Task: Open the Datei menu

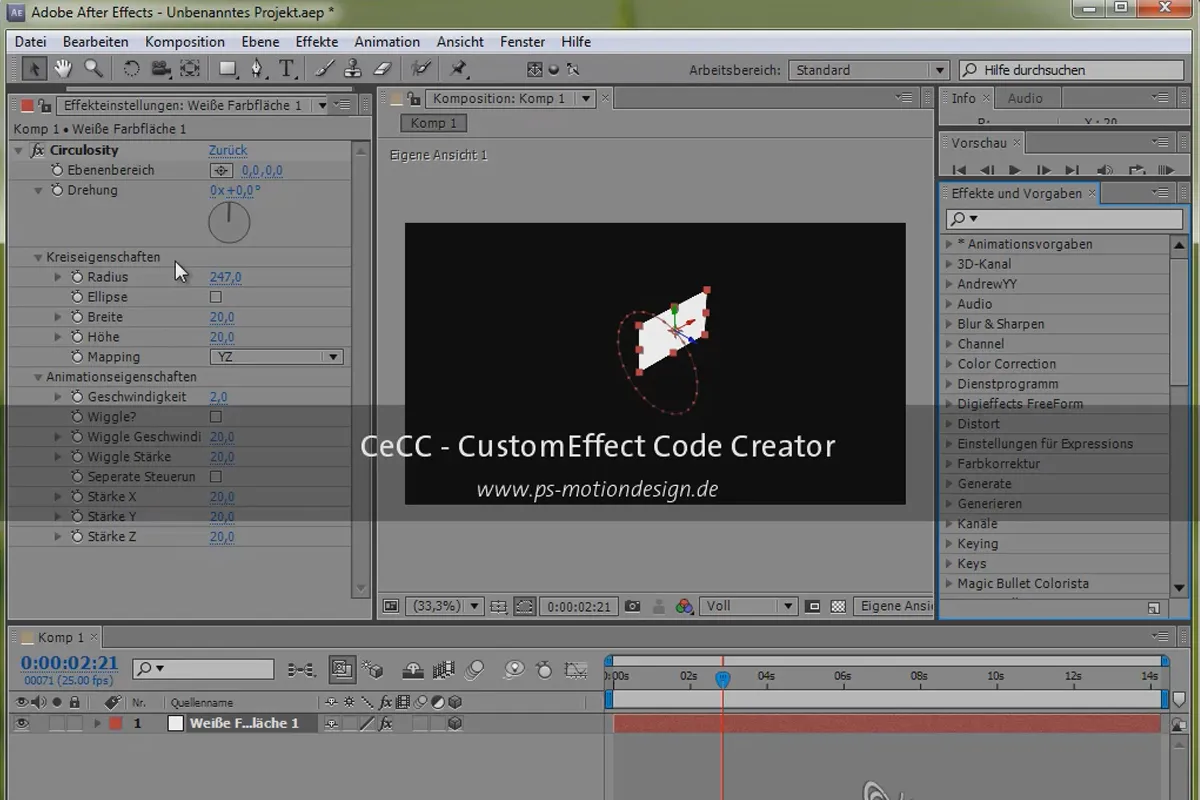Action: [31, 42]
